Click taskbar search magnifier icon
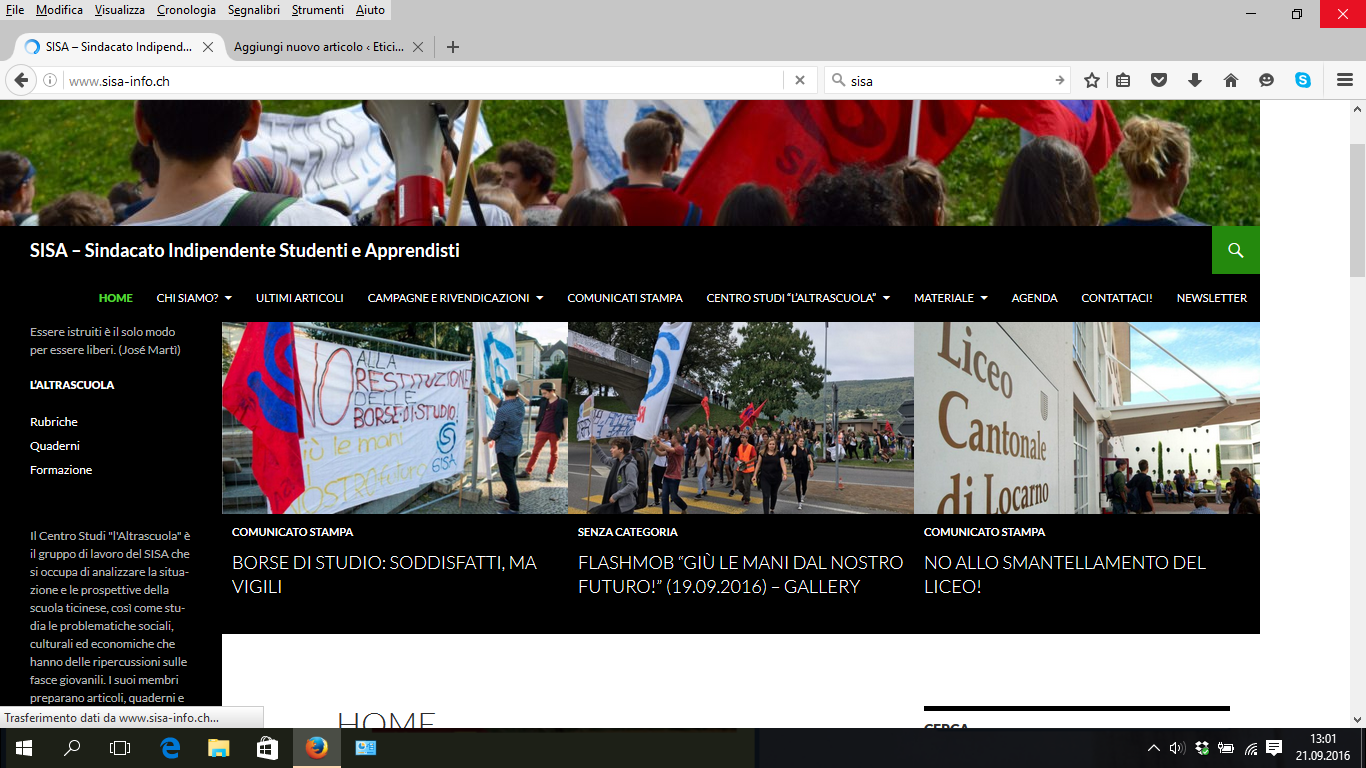The width and height of the screenshot is (1366, 768). 72,748
